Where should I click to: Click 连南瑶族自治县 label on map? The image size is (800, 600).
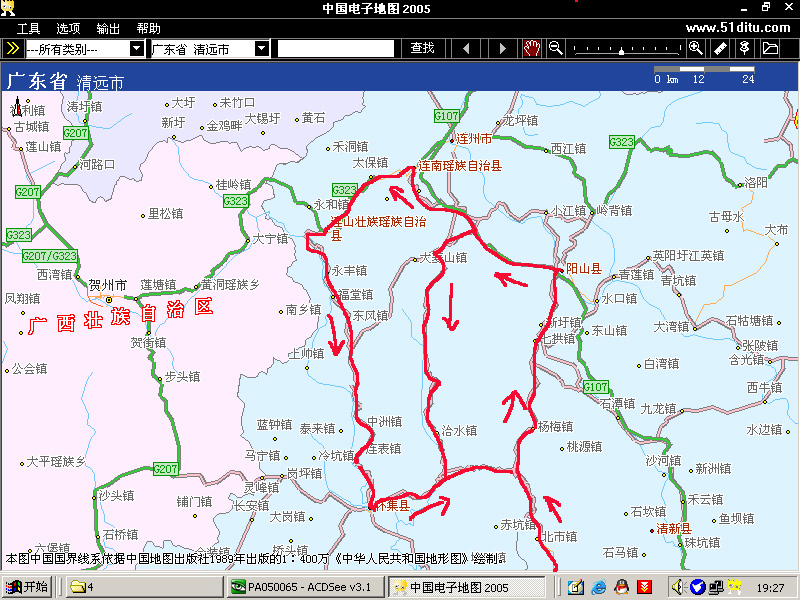460,166
